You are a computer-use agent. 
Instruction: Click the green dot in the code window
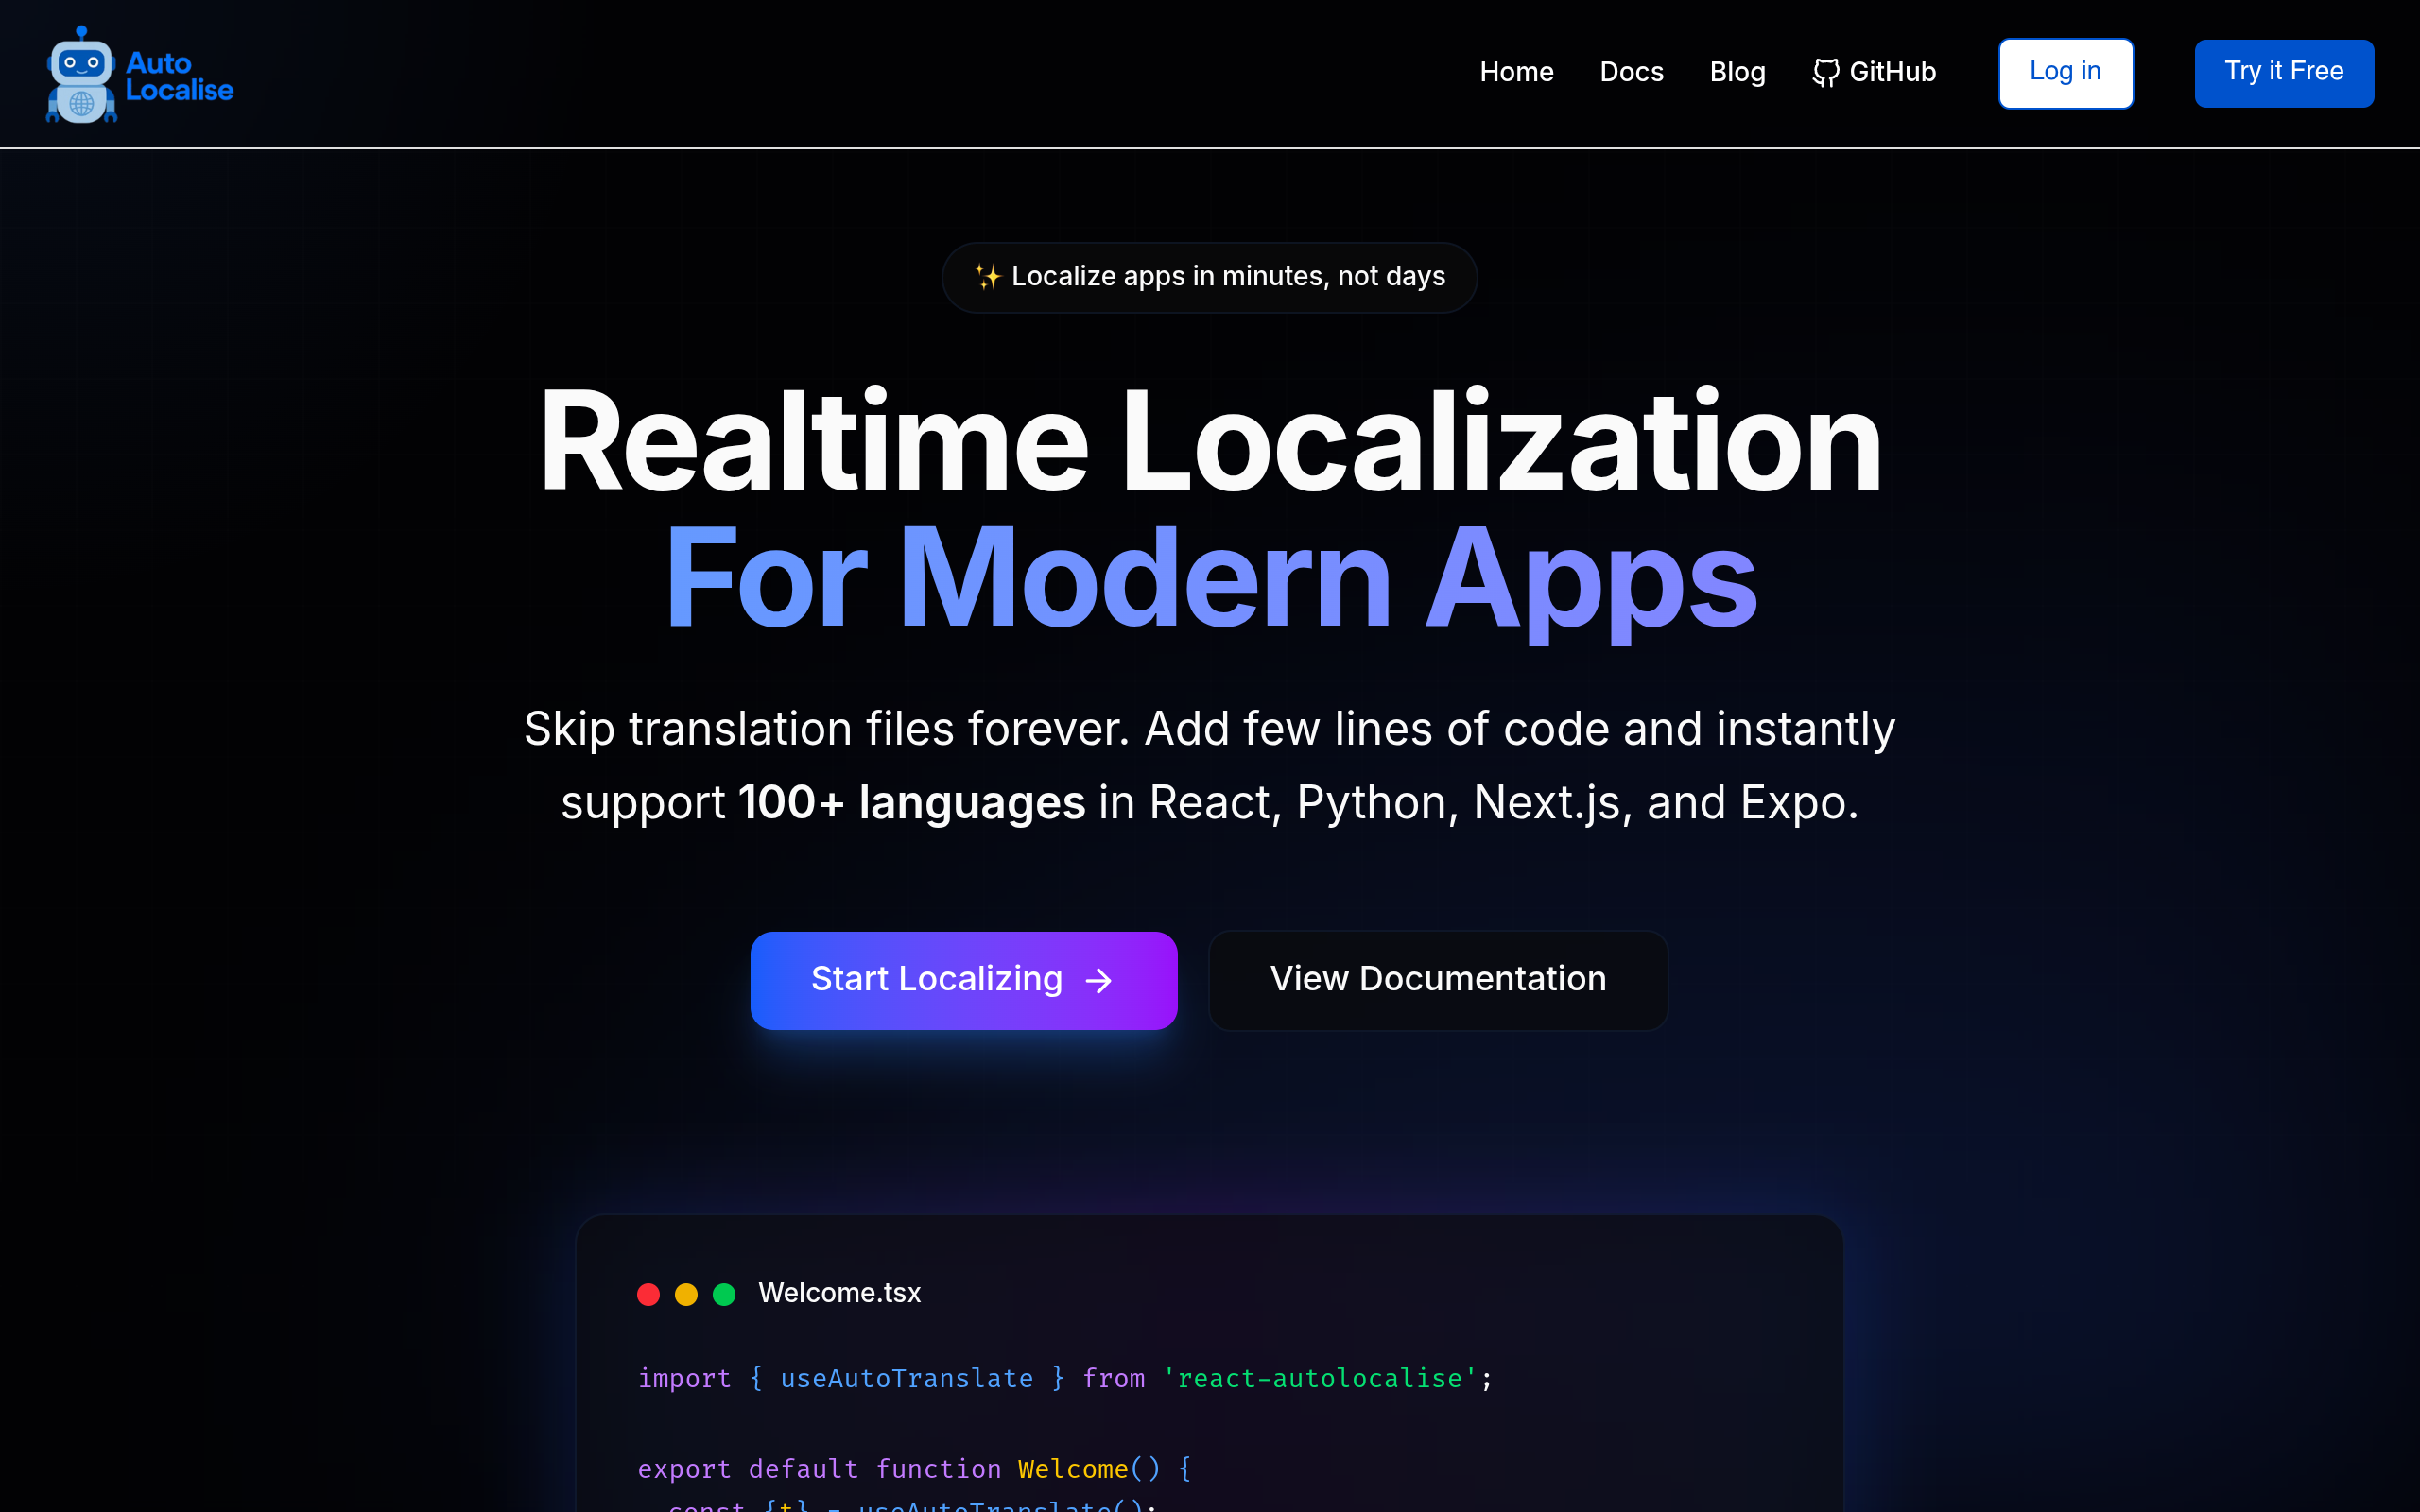724,1294
